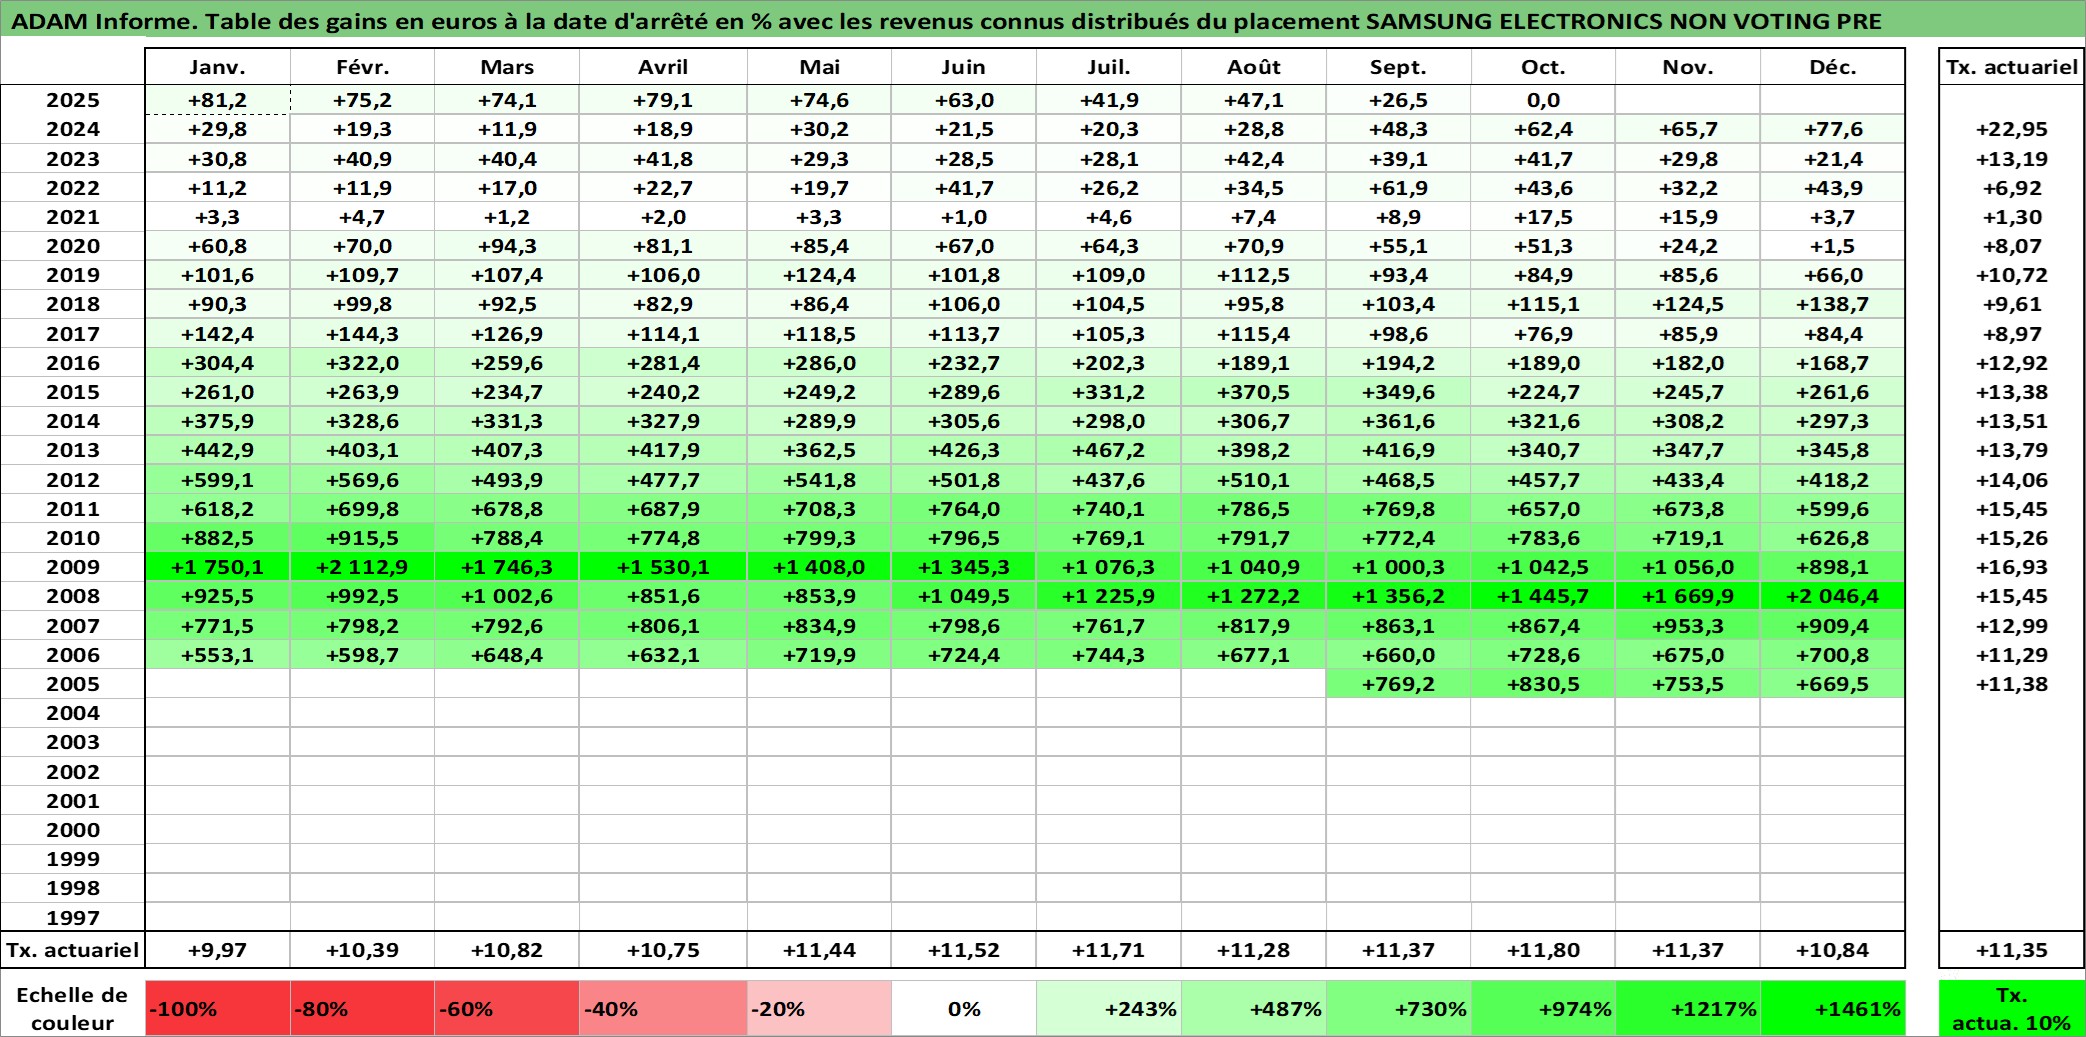Click cell +77,6 in December 2024
The height and width of the screenshot is (1037, 2086).
coord(1832,129)
